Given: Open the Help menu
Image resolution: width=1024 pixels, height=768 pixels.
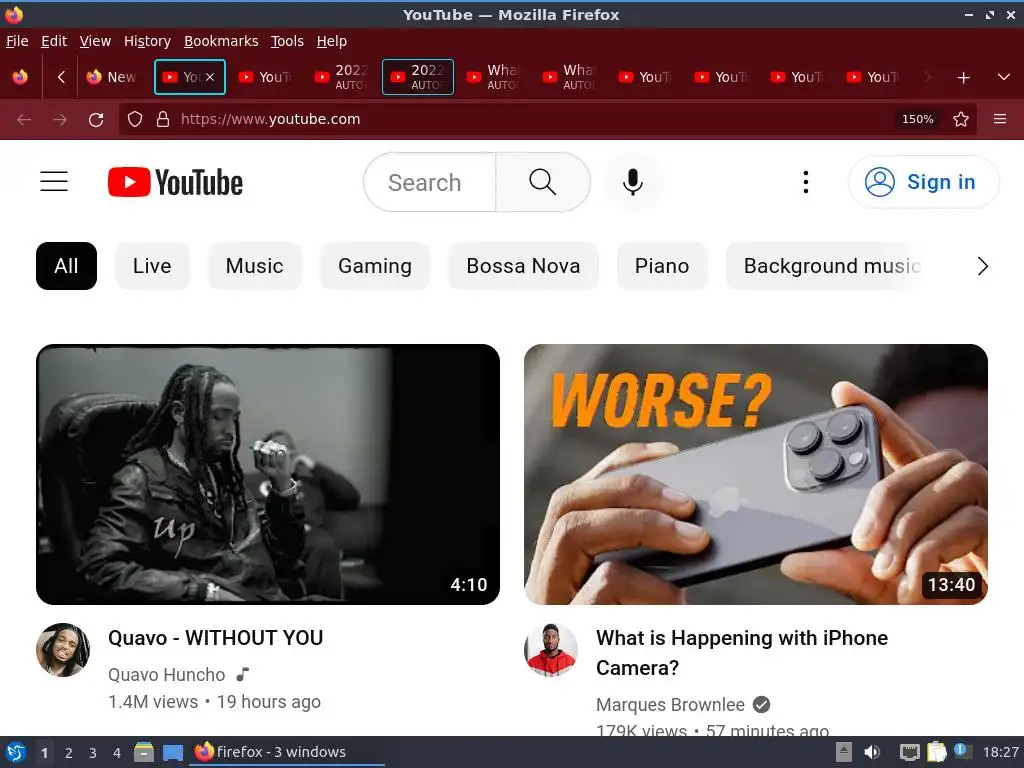Looking at the screenshot, I should (332, 41).
